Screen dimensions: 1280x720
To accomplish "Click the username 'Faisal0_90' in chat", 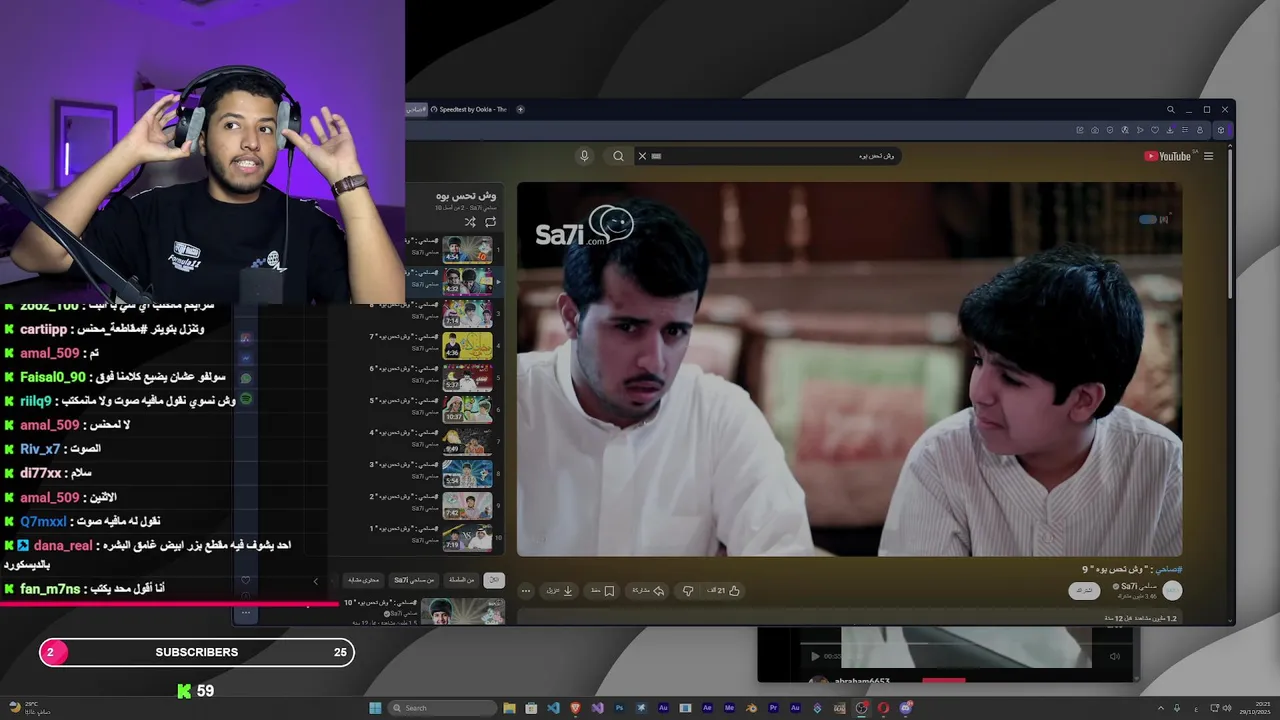I will coord(53,377).
